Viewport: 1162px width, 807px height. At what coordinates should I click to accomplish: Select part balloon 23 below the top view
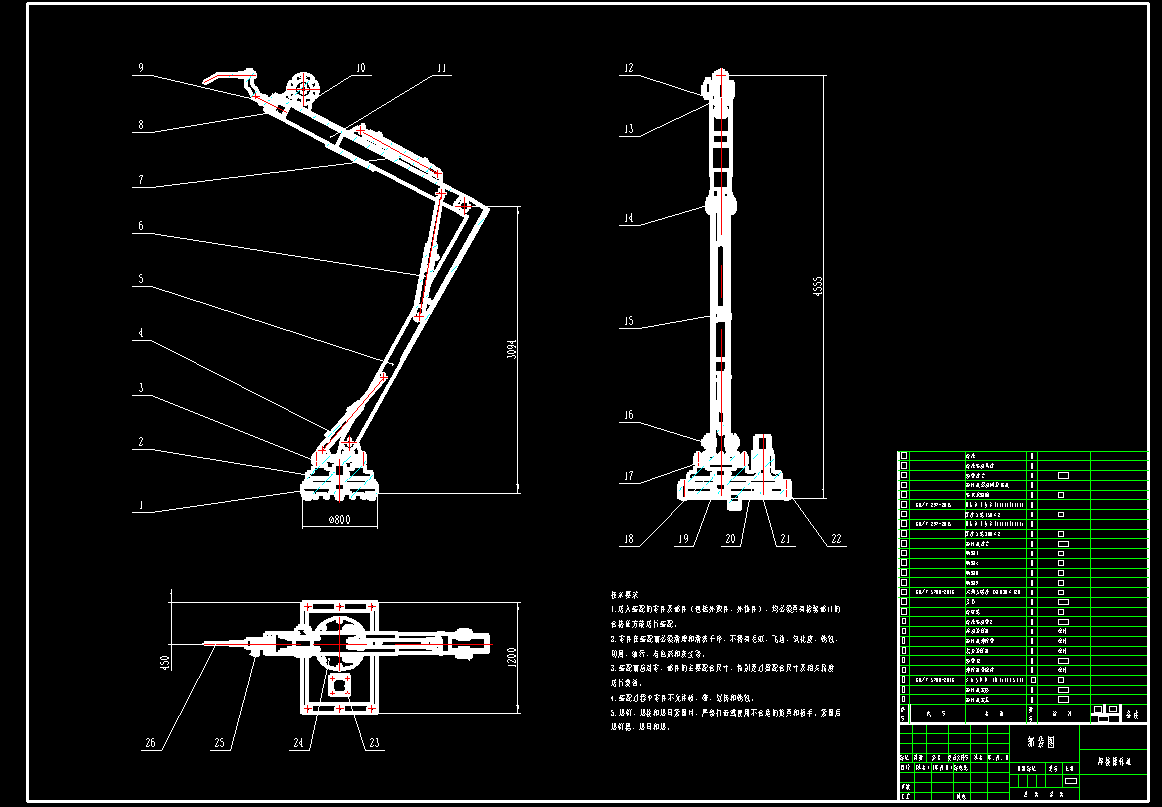(x=374, y=743)
